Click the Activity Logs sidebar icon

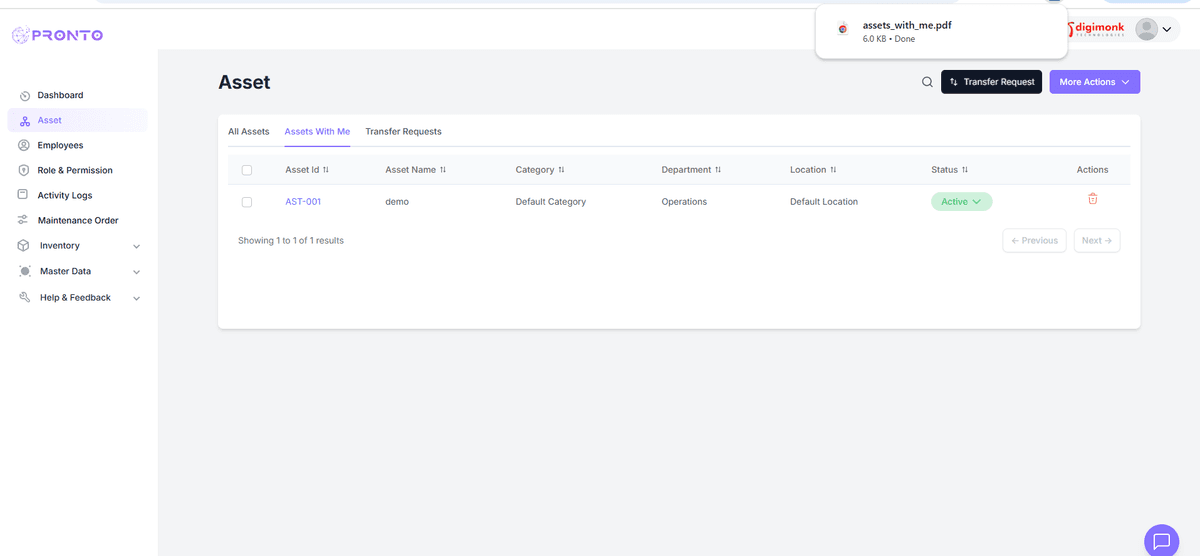coord(24,195)
